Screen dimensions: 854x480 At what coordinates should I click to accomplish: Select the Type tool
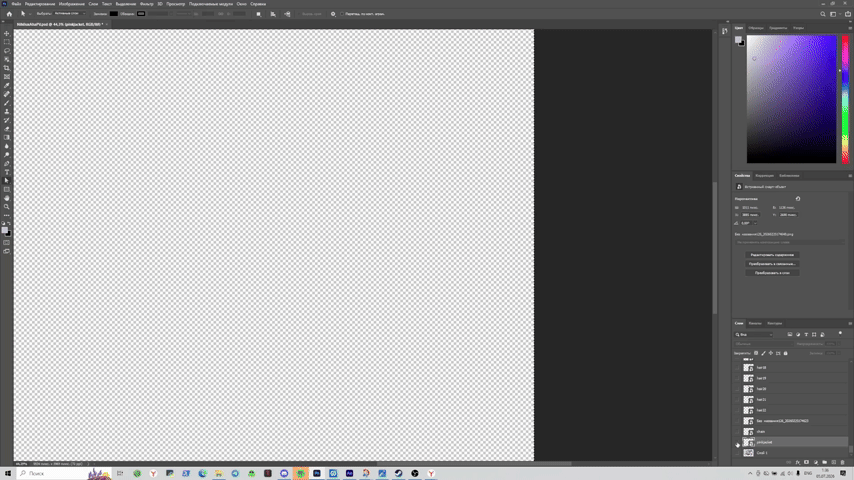(7, 172)
